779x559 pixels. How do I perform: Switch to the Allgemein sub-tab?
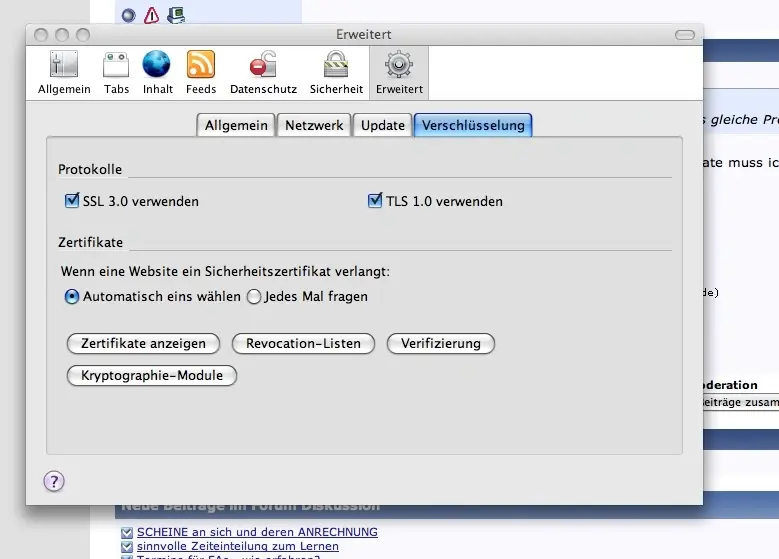[236, 125]
